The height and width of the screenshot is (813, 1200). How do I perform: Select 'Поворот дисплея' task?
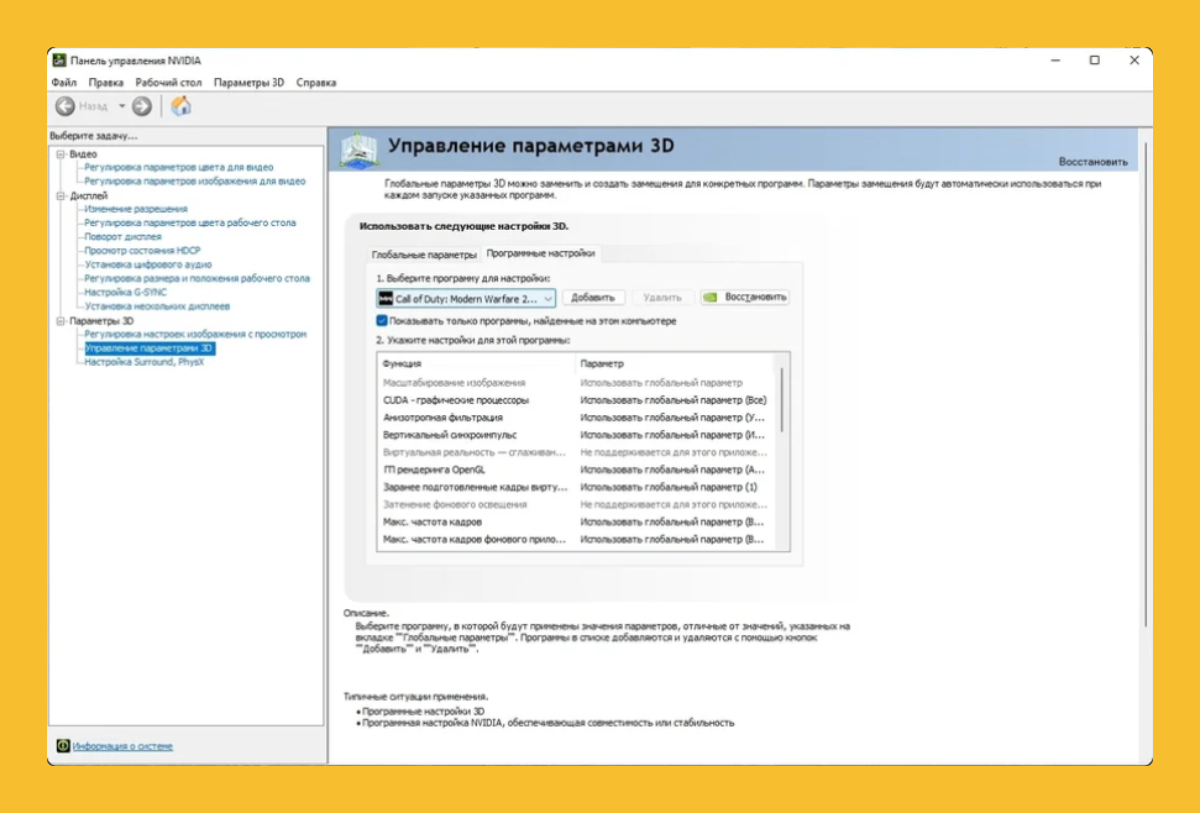tap(123, 237)
